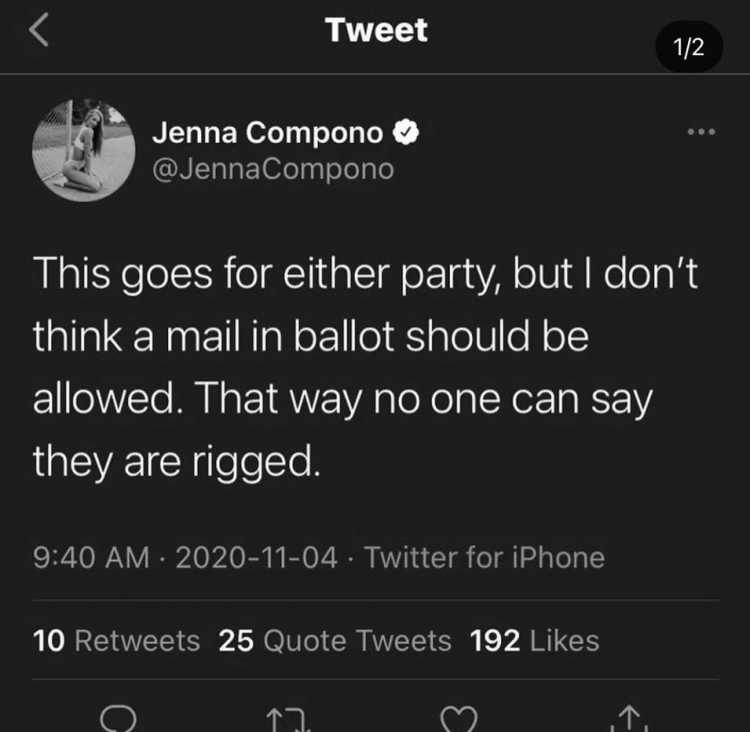Open the Jenna Compono display name
Viewport: 750px width, 732px height.
(x=267, y=132)
